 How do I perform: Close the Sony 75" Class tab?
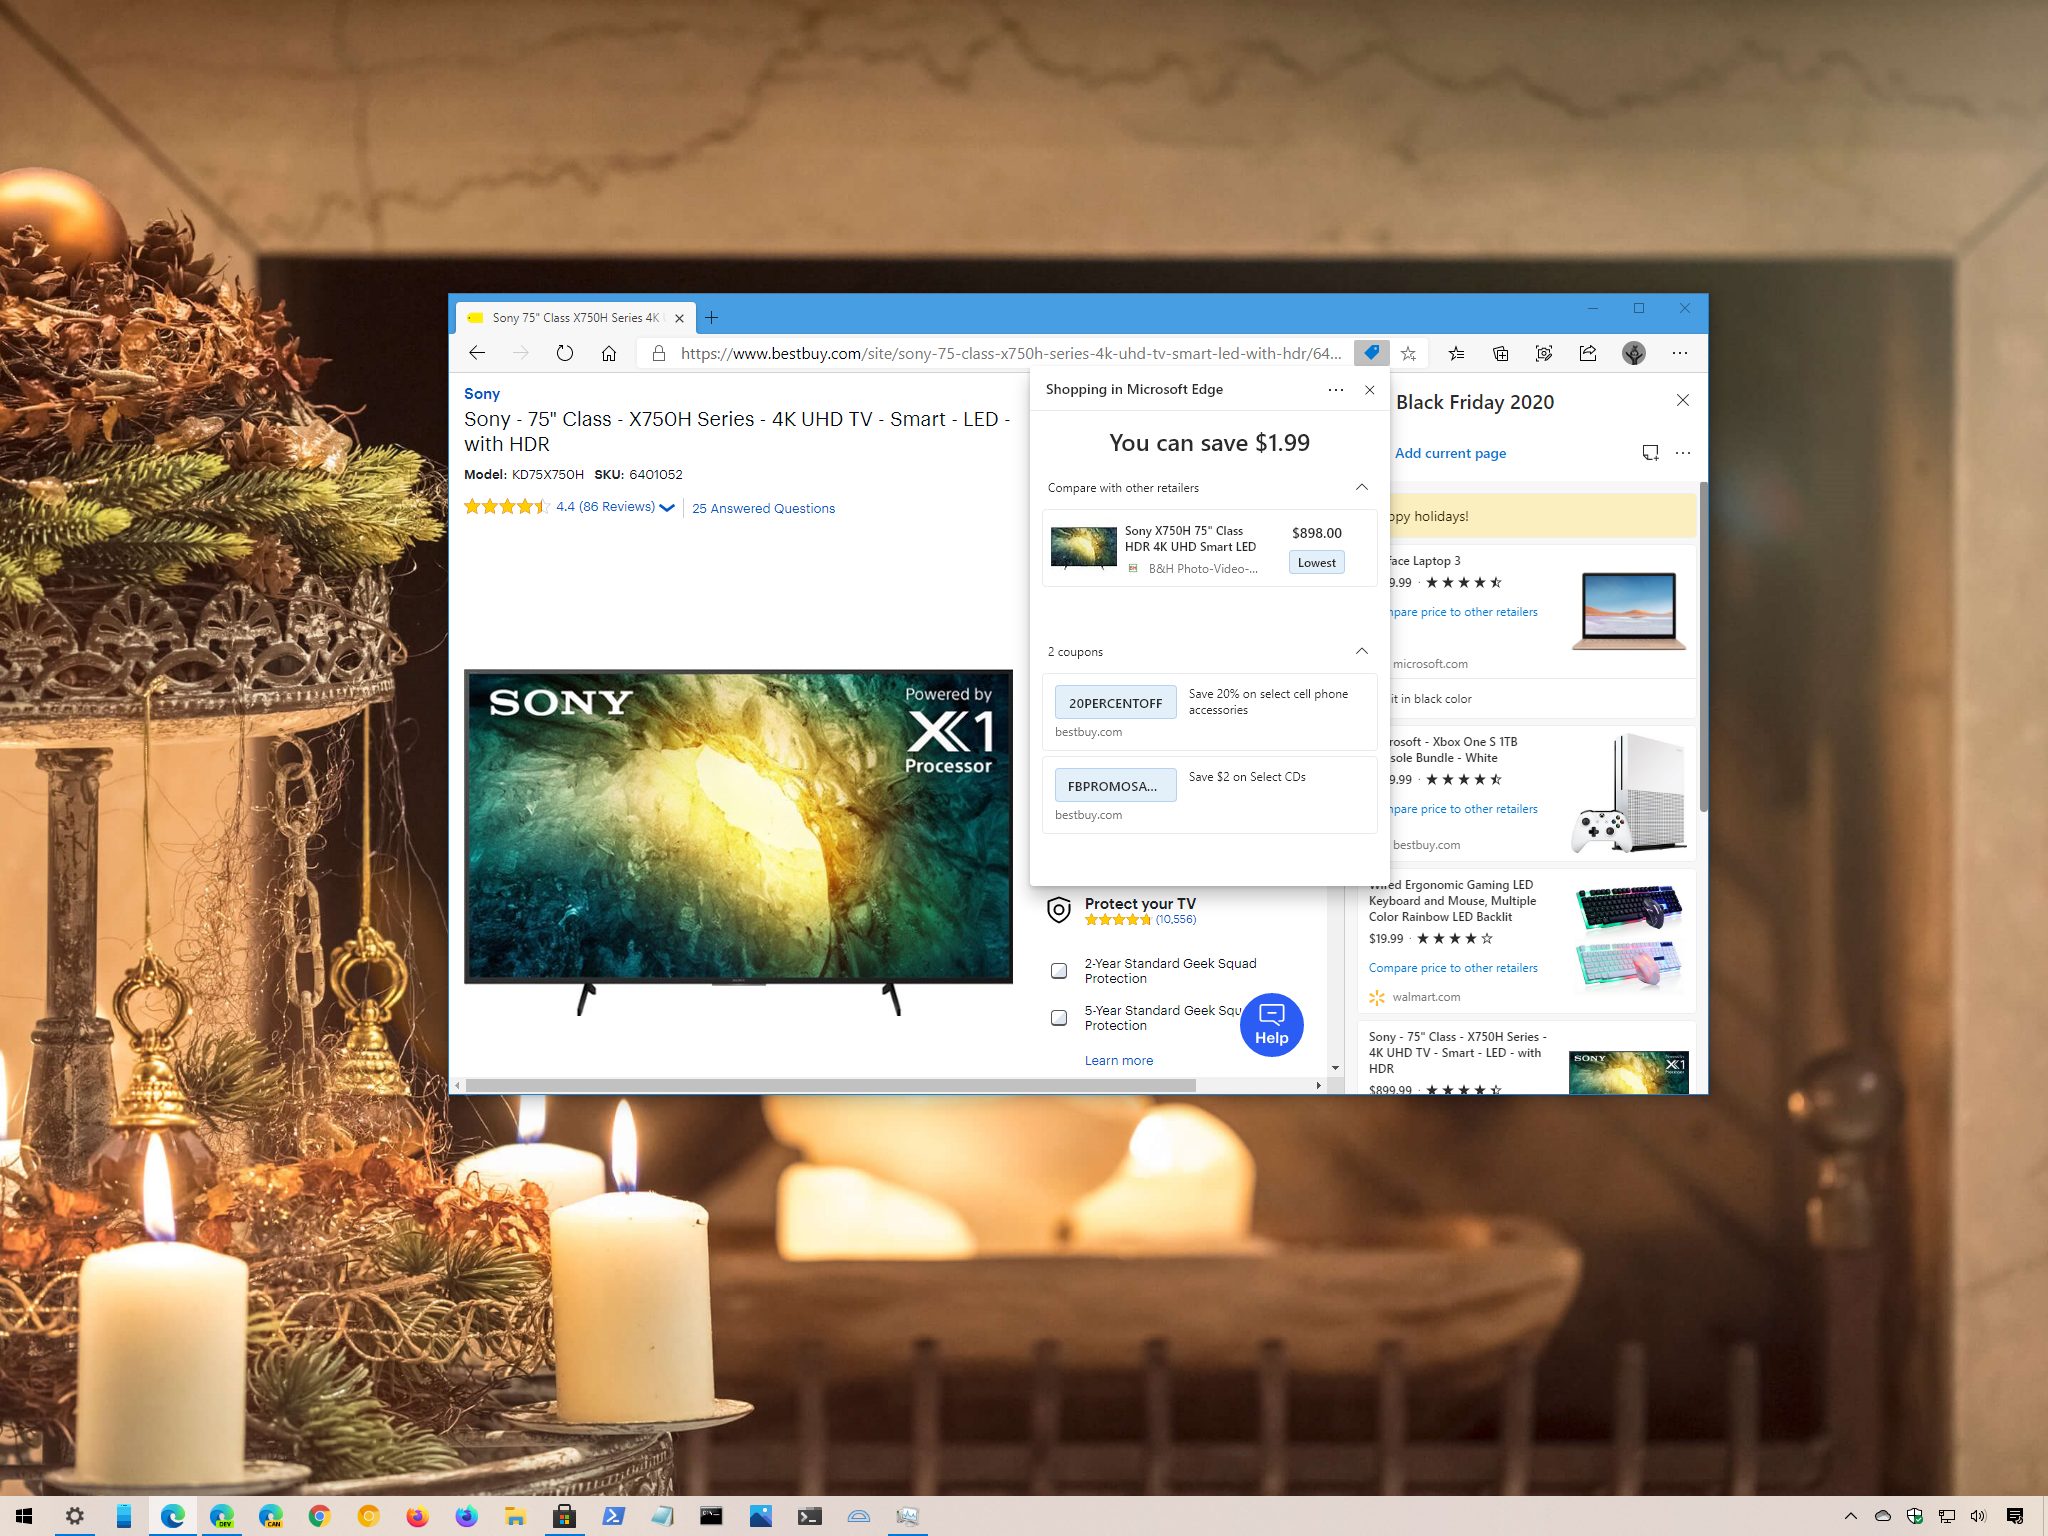coord(679,318)
